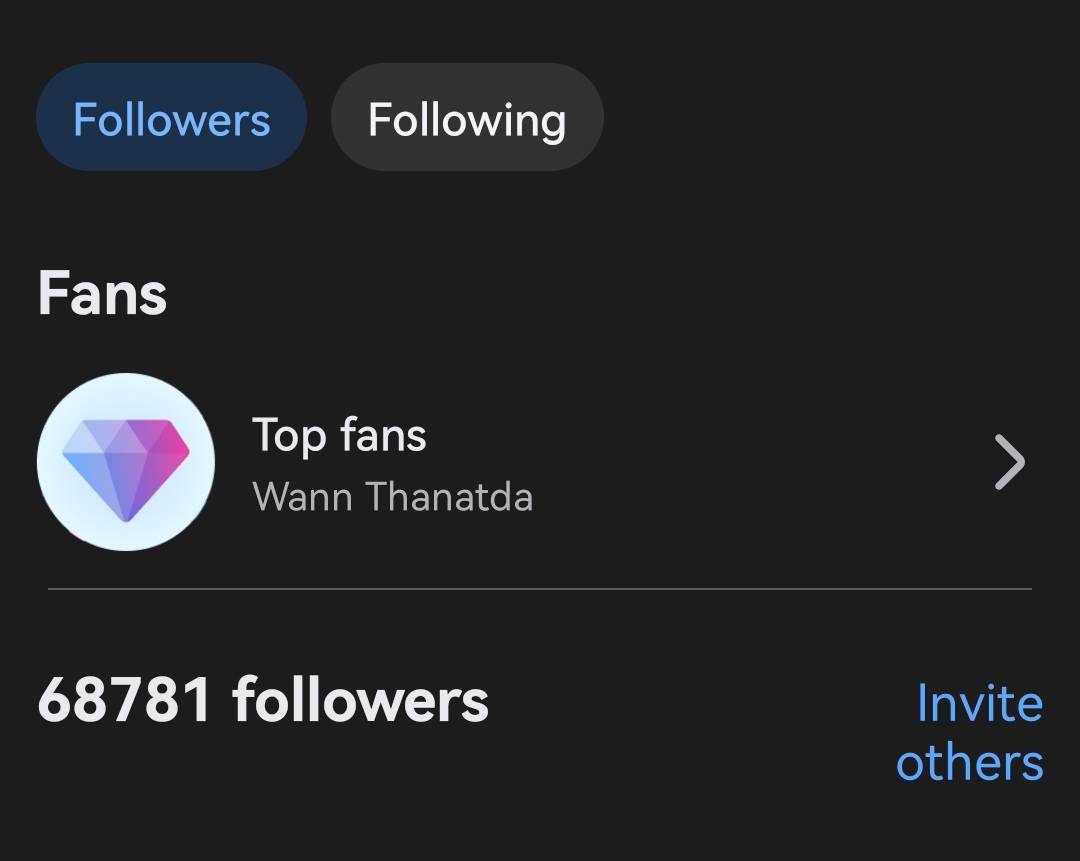This screenshot has height=861, width=1080.
Task: Click the word "followers" after 68781
Action: (x=360, y=699)
